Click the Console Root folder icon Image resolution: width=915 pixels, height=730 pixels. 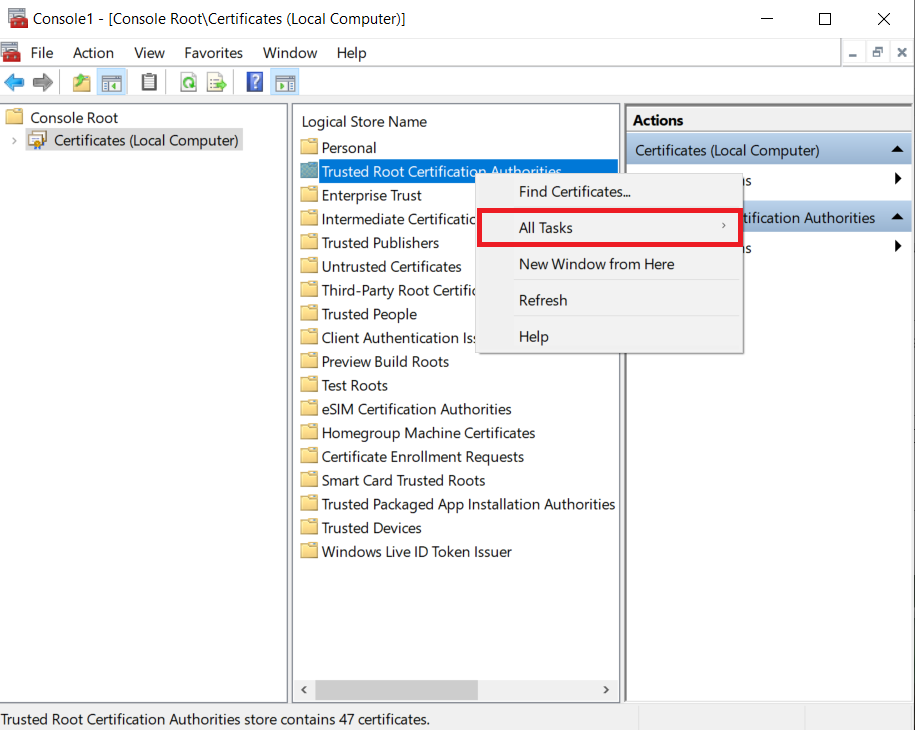(x=15, y=117)
